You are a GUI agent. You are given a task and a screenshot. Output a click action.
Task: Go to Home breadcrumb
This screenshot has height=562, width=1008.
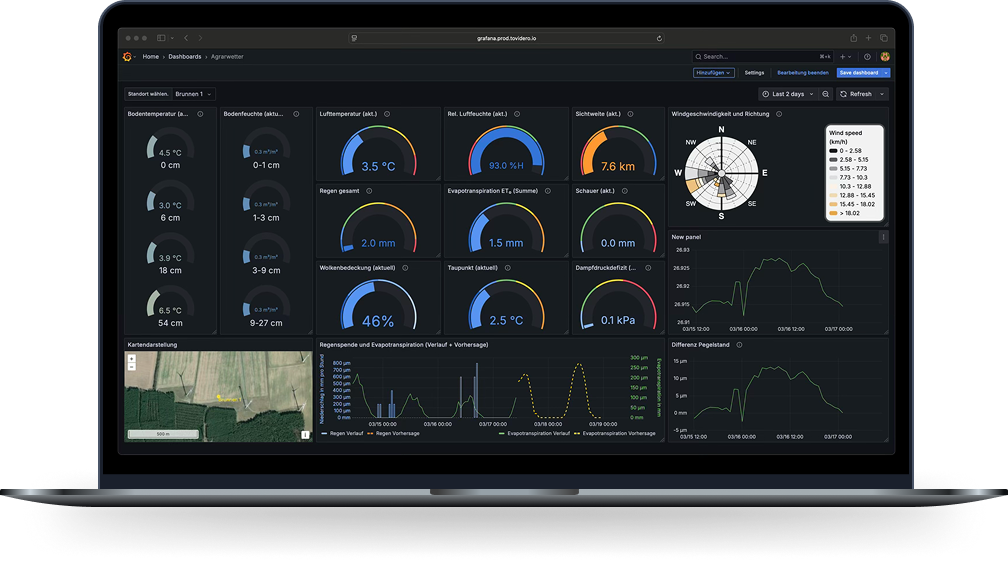click(x=150, y=57)
